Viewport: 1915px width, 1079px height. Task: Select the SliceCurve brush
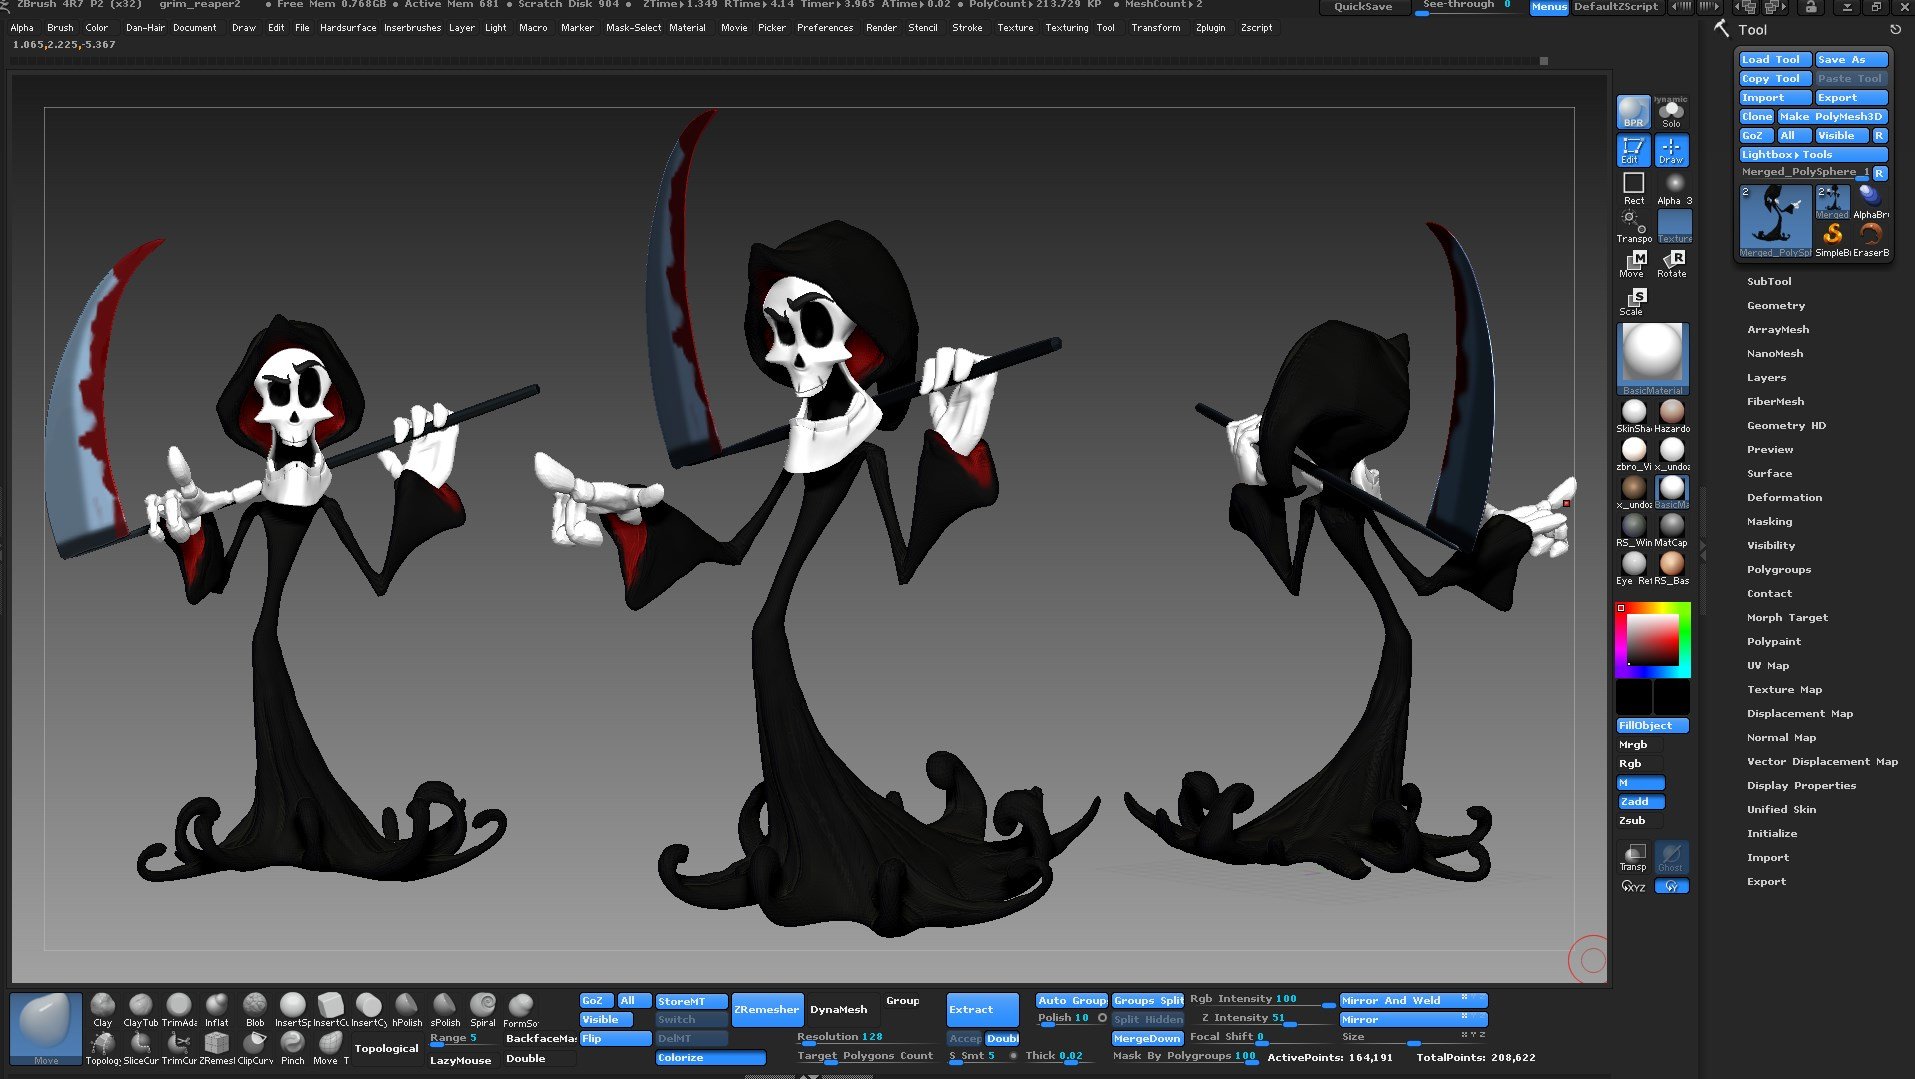(141, 1048)
